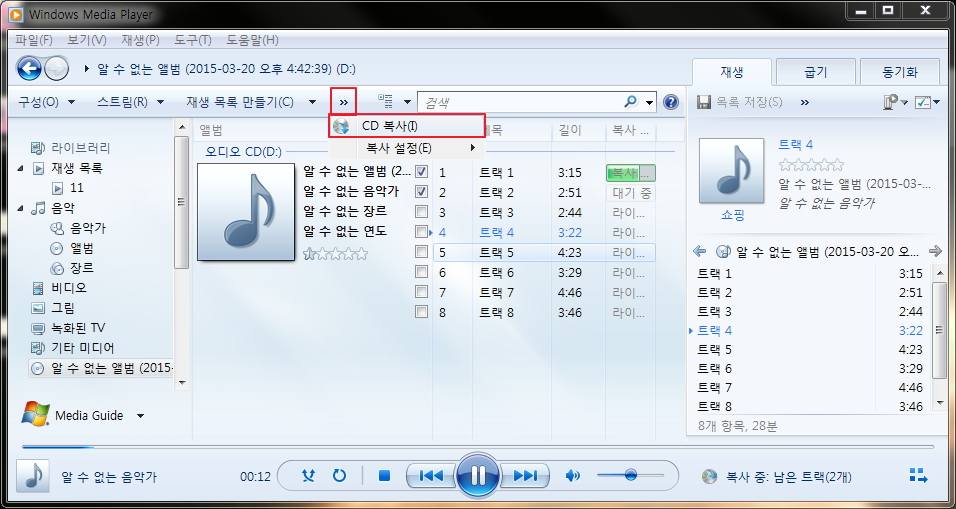Open 파일(F) menu
This screenshot has height=509, width=956.
[34, 40]
